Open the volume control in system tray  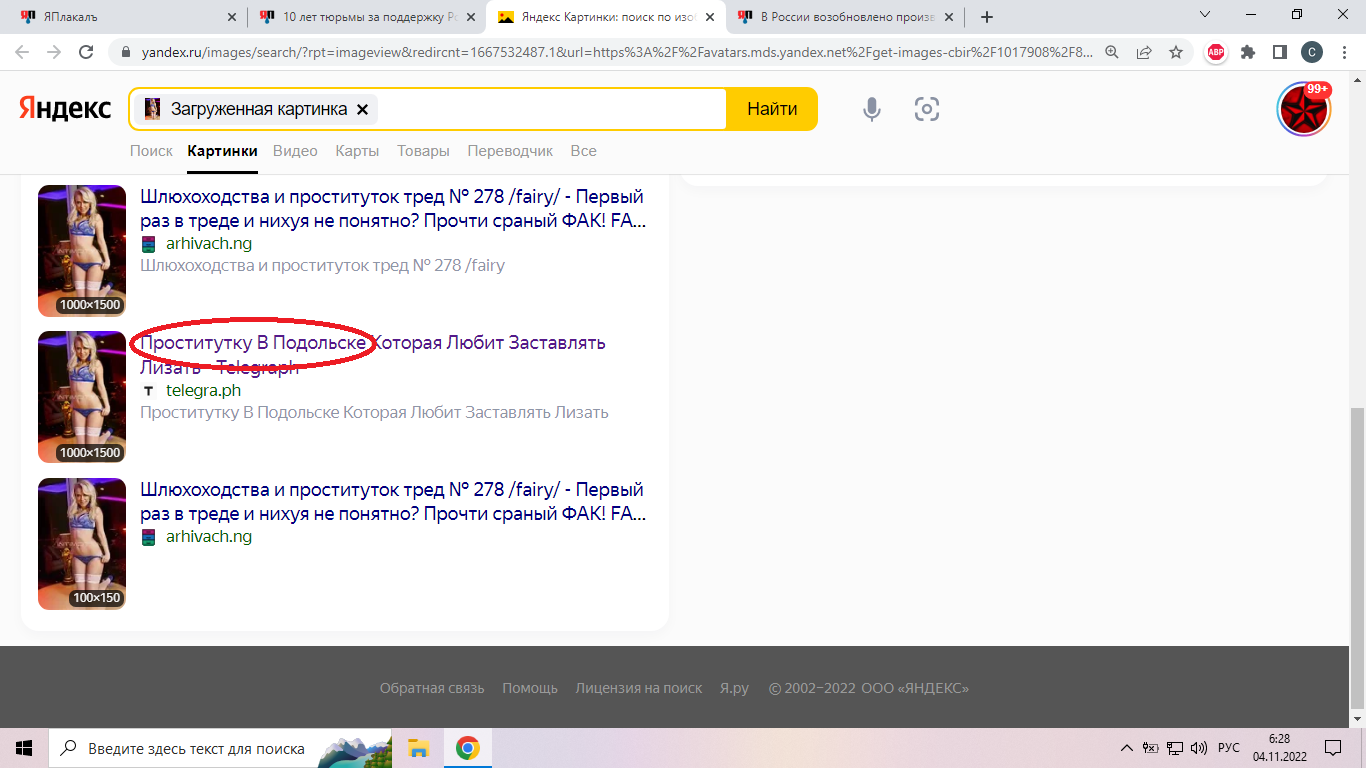[1199, 748]
